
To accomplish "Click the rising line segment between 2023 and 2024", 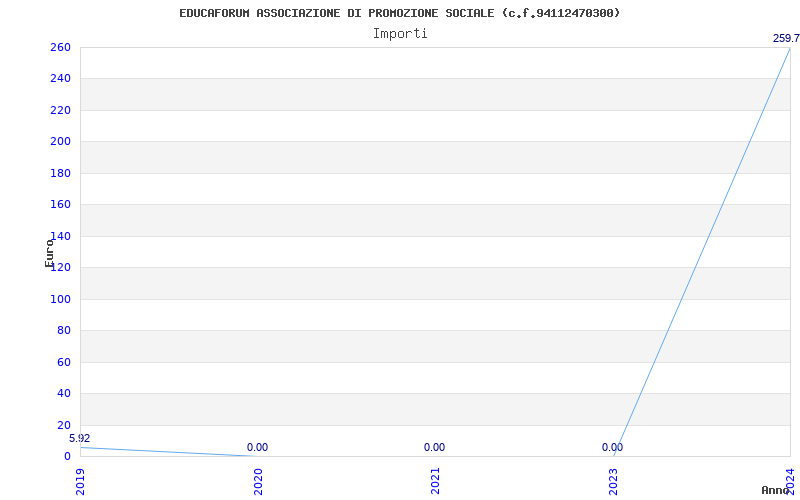I will (x=702, y=252).
